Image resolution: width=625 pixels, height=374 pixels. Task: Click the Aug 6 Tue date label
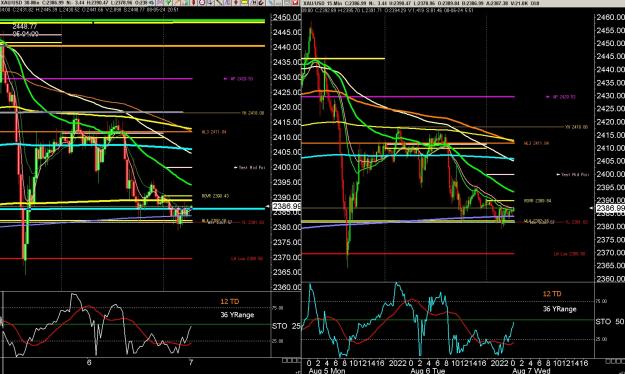[x=428, y=371]
